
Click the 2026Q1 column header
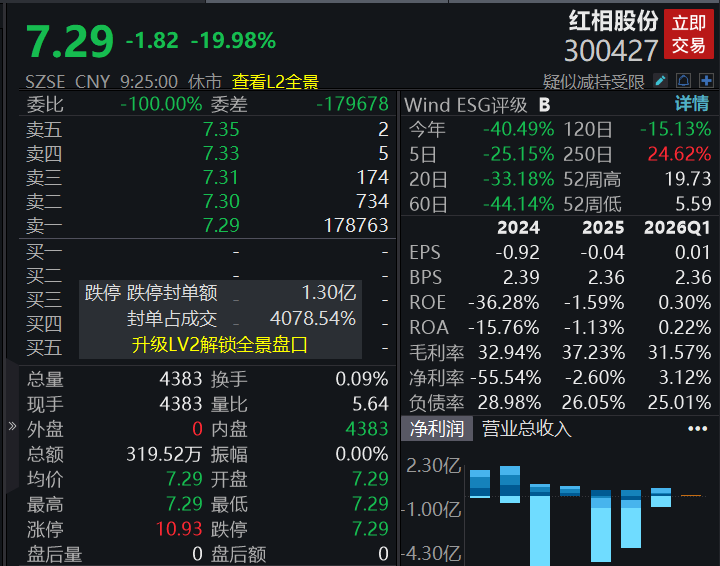click(677, 228)
